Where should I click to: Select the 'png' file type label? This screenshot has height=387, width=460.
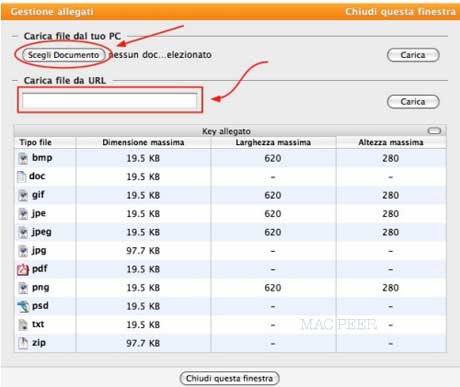coord(41,287)
